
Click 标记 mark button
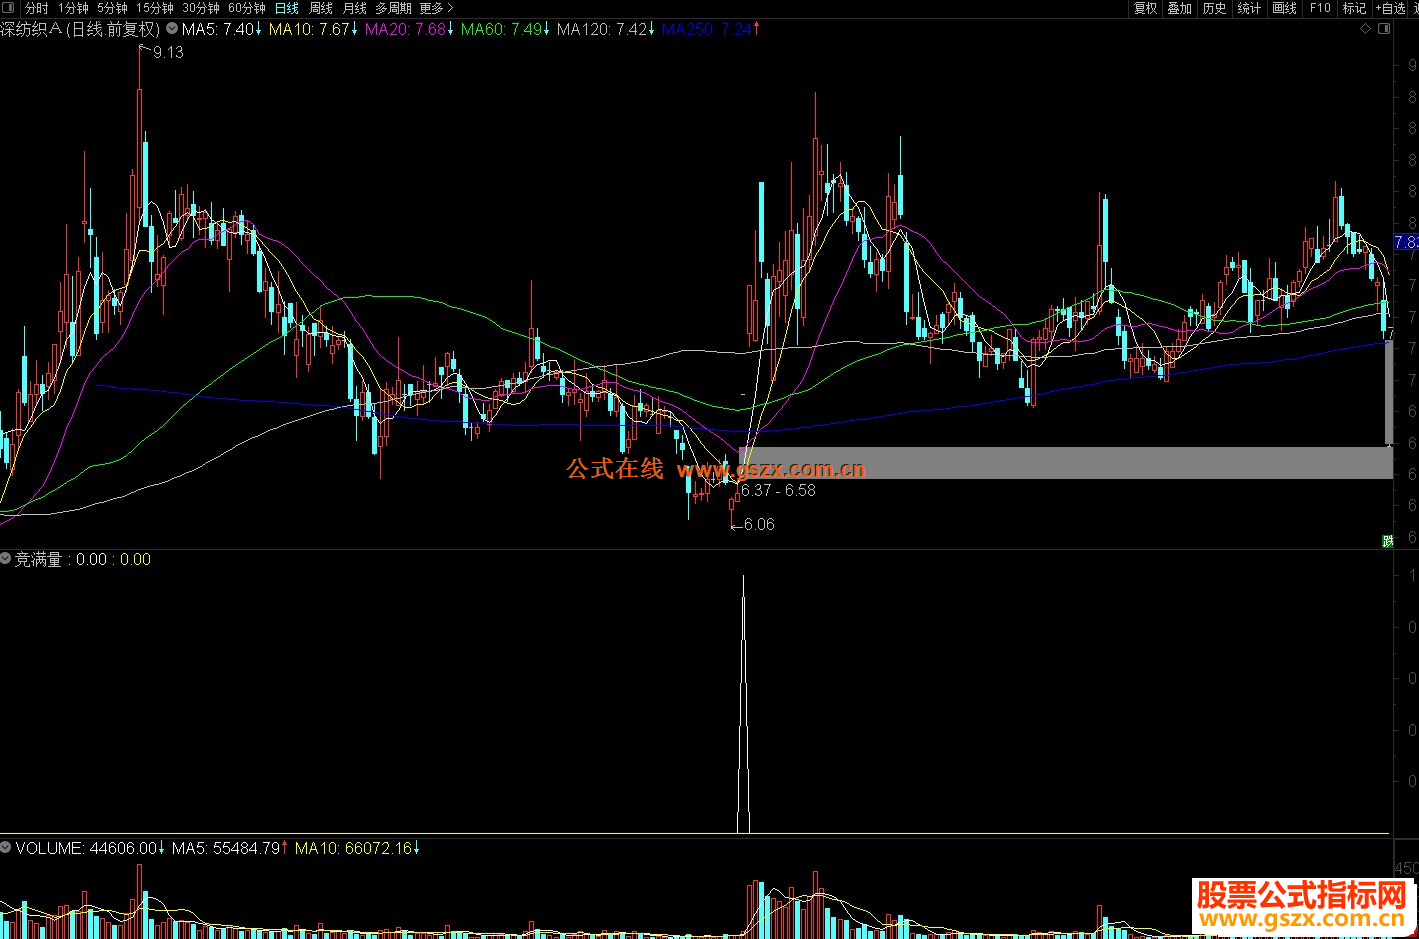[x=1354, y=8]
